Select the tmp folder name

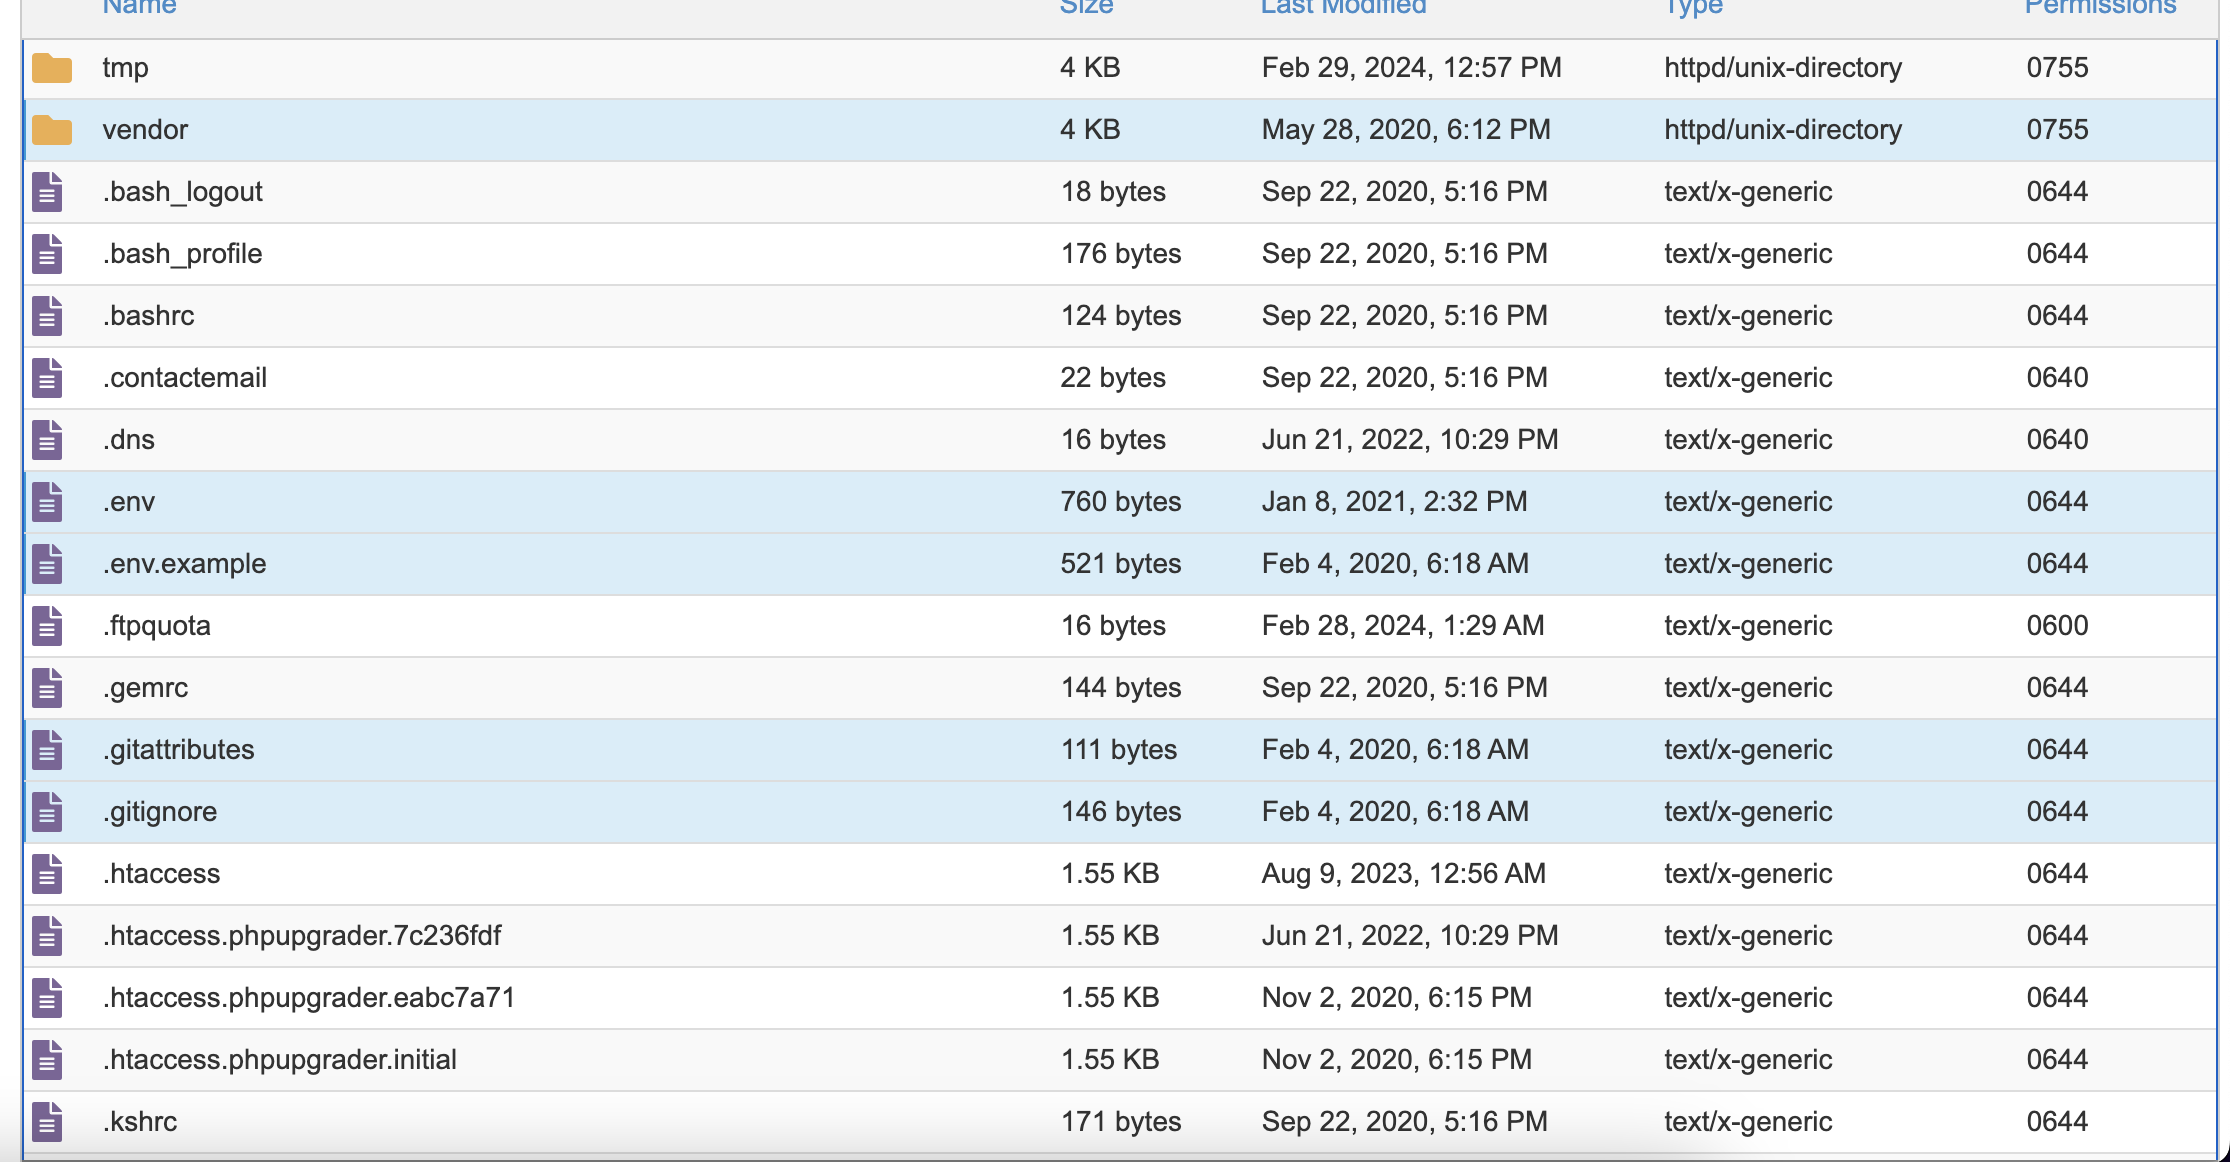click(x=125, y=68)
